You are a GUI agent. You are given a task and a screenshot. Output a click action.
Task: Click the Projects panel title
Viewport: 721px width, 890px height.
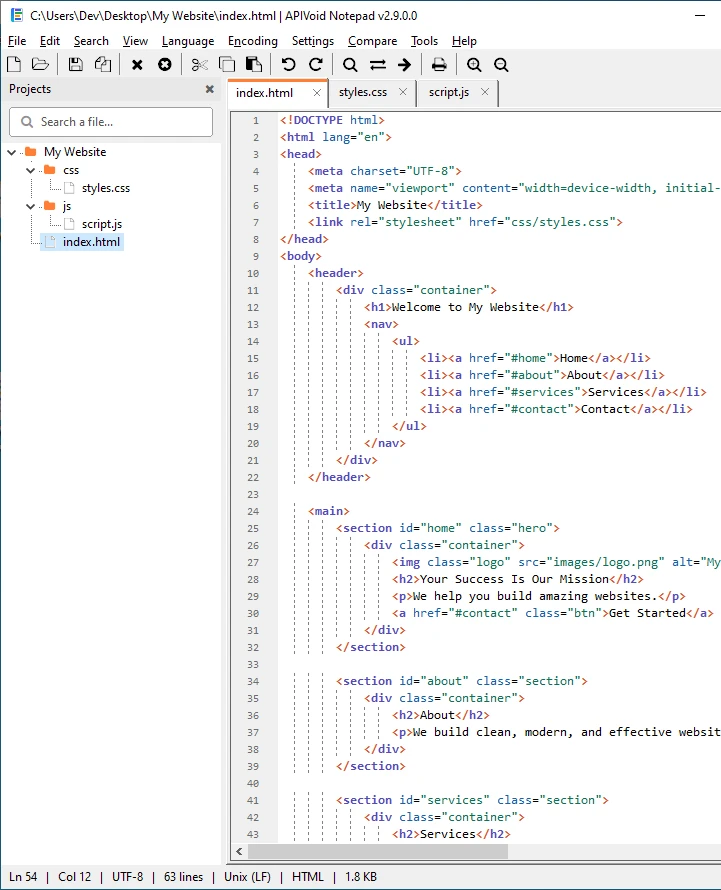(x=30, y=89)
